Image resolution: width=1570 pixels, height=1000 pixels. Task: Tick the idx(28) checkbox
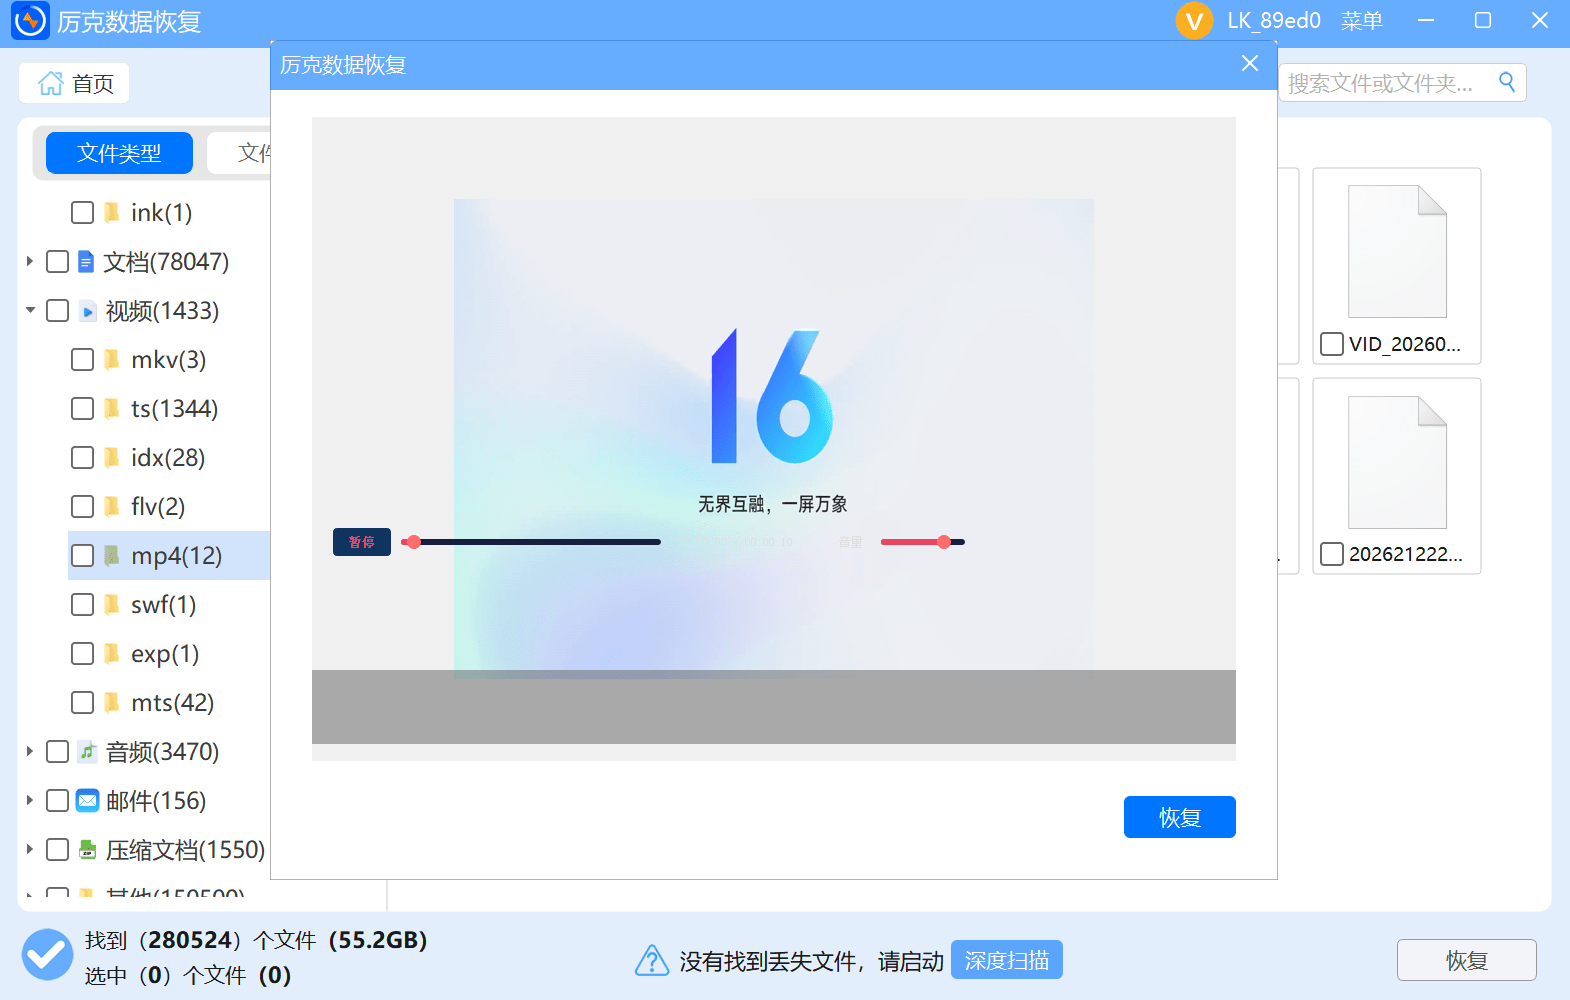(x=83, y=458)
